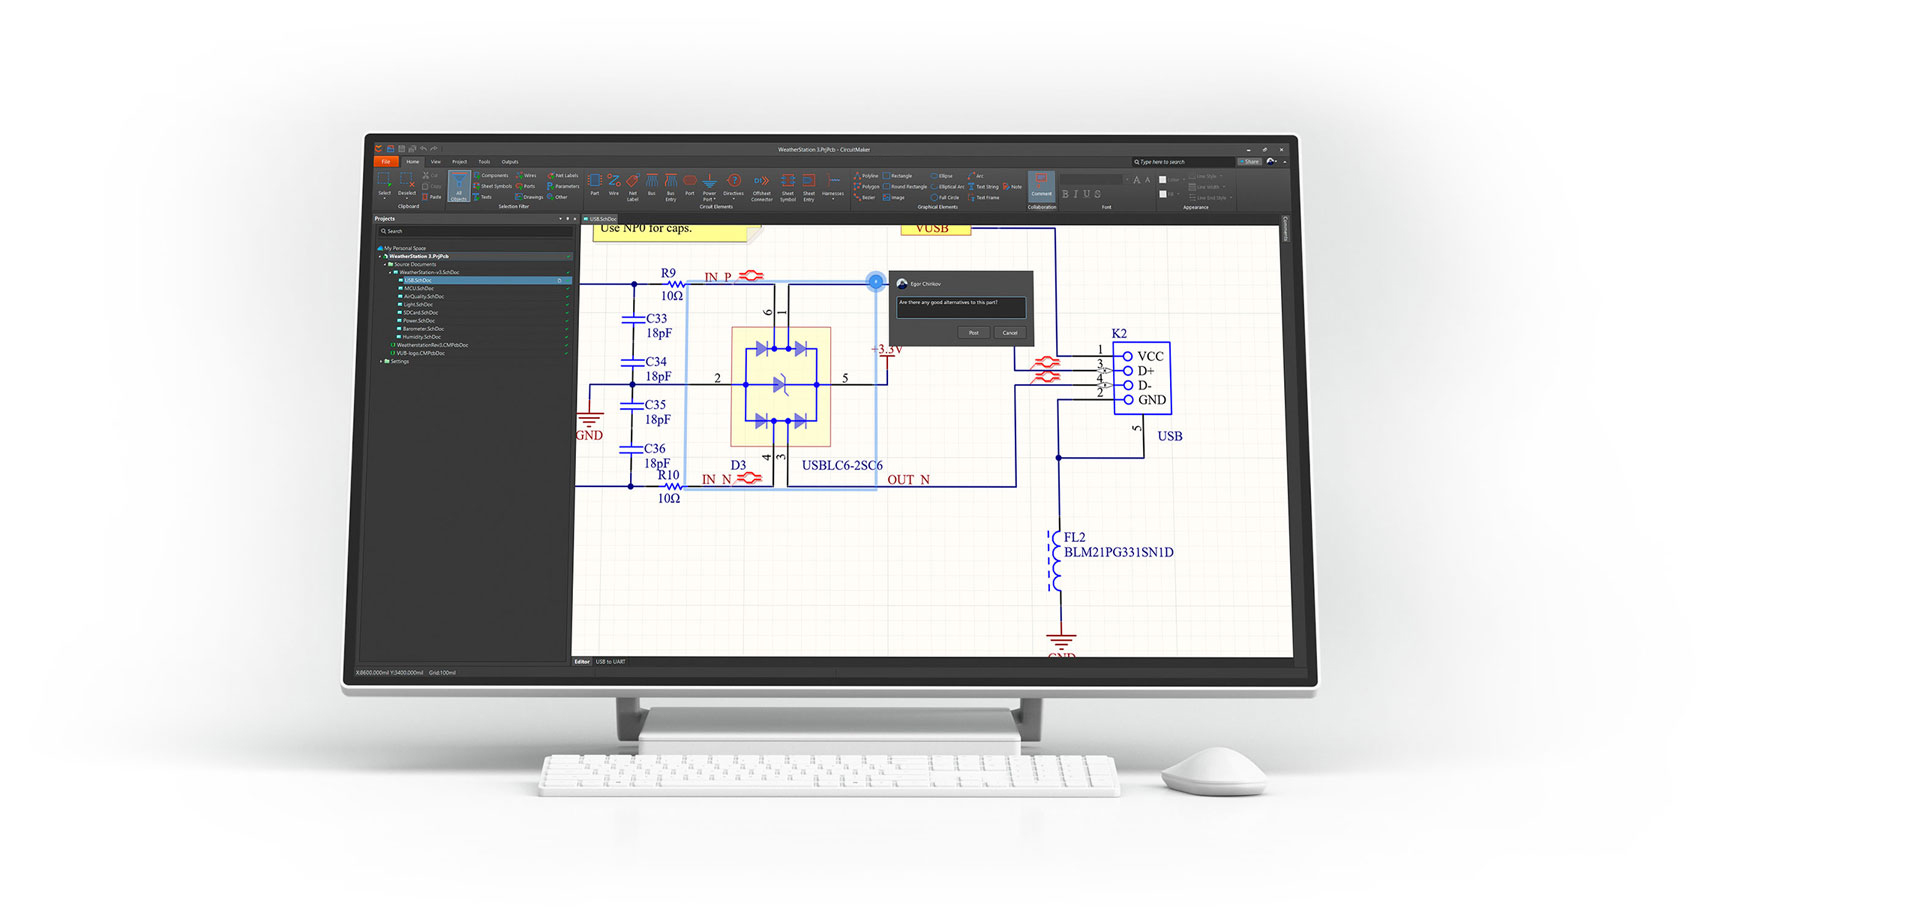Expand the Settings folder in Projects
This screenshot has width=1920, height=920.
coord(382,362)
